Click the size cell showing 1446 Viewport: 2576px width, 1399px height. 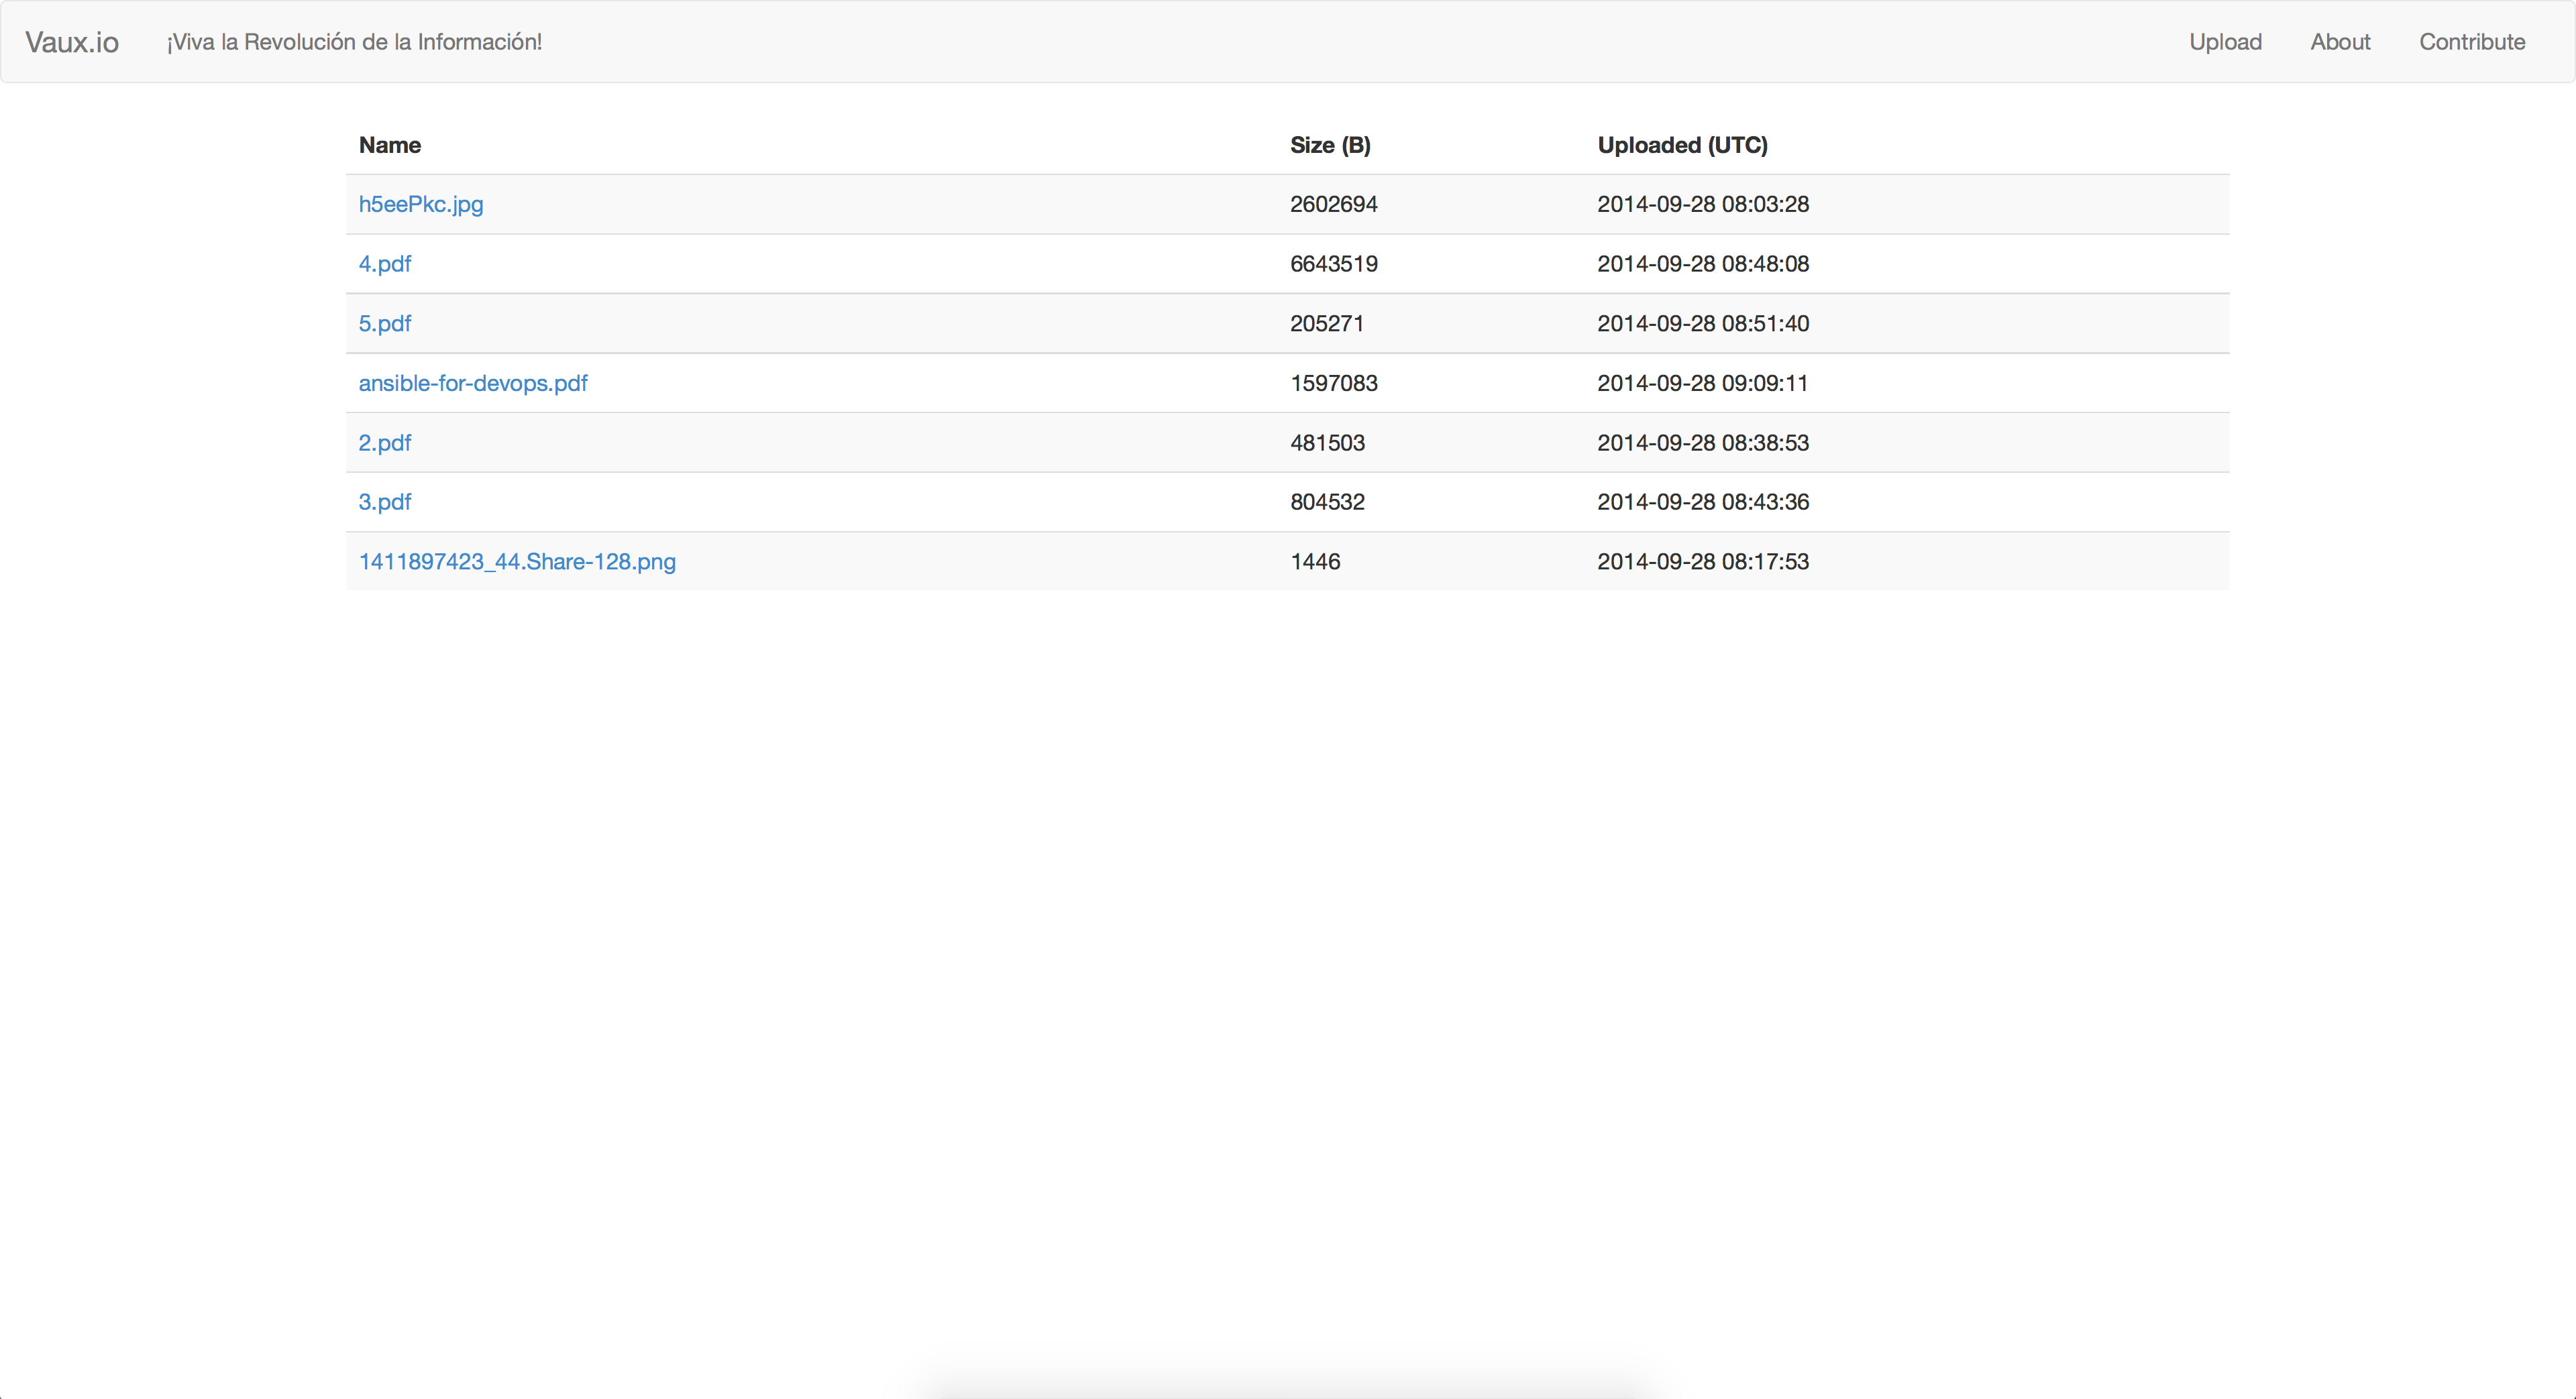point(1315,562)
